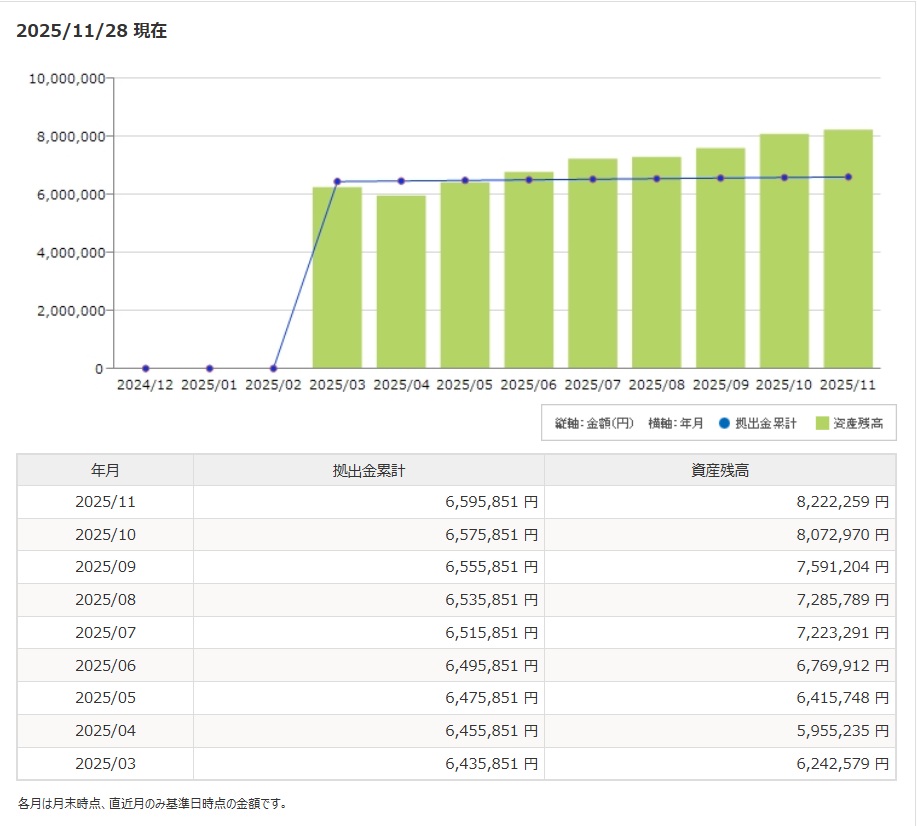This screenshot has width=917, height=826.
Task: Click the 2024/12 data point at zero
Action: (x=146, y=369)
